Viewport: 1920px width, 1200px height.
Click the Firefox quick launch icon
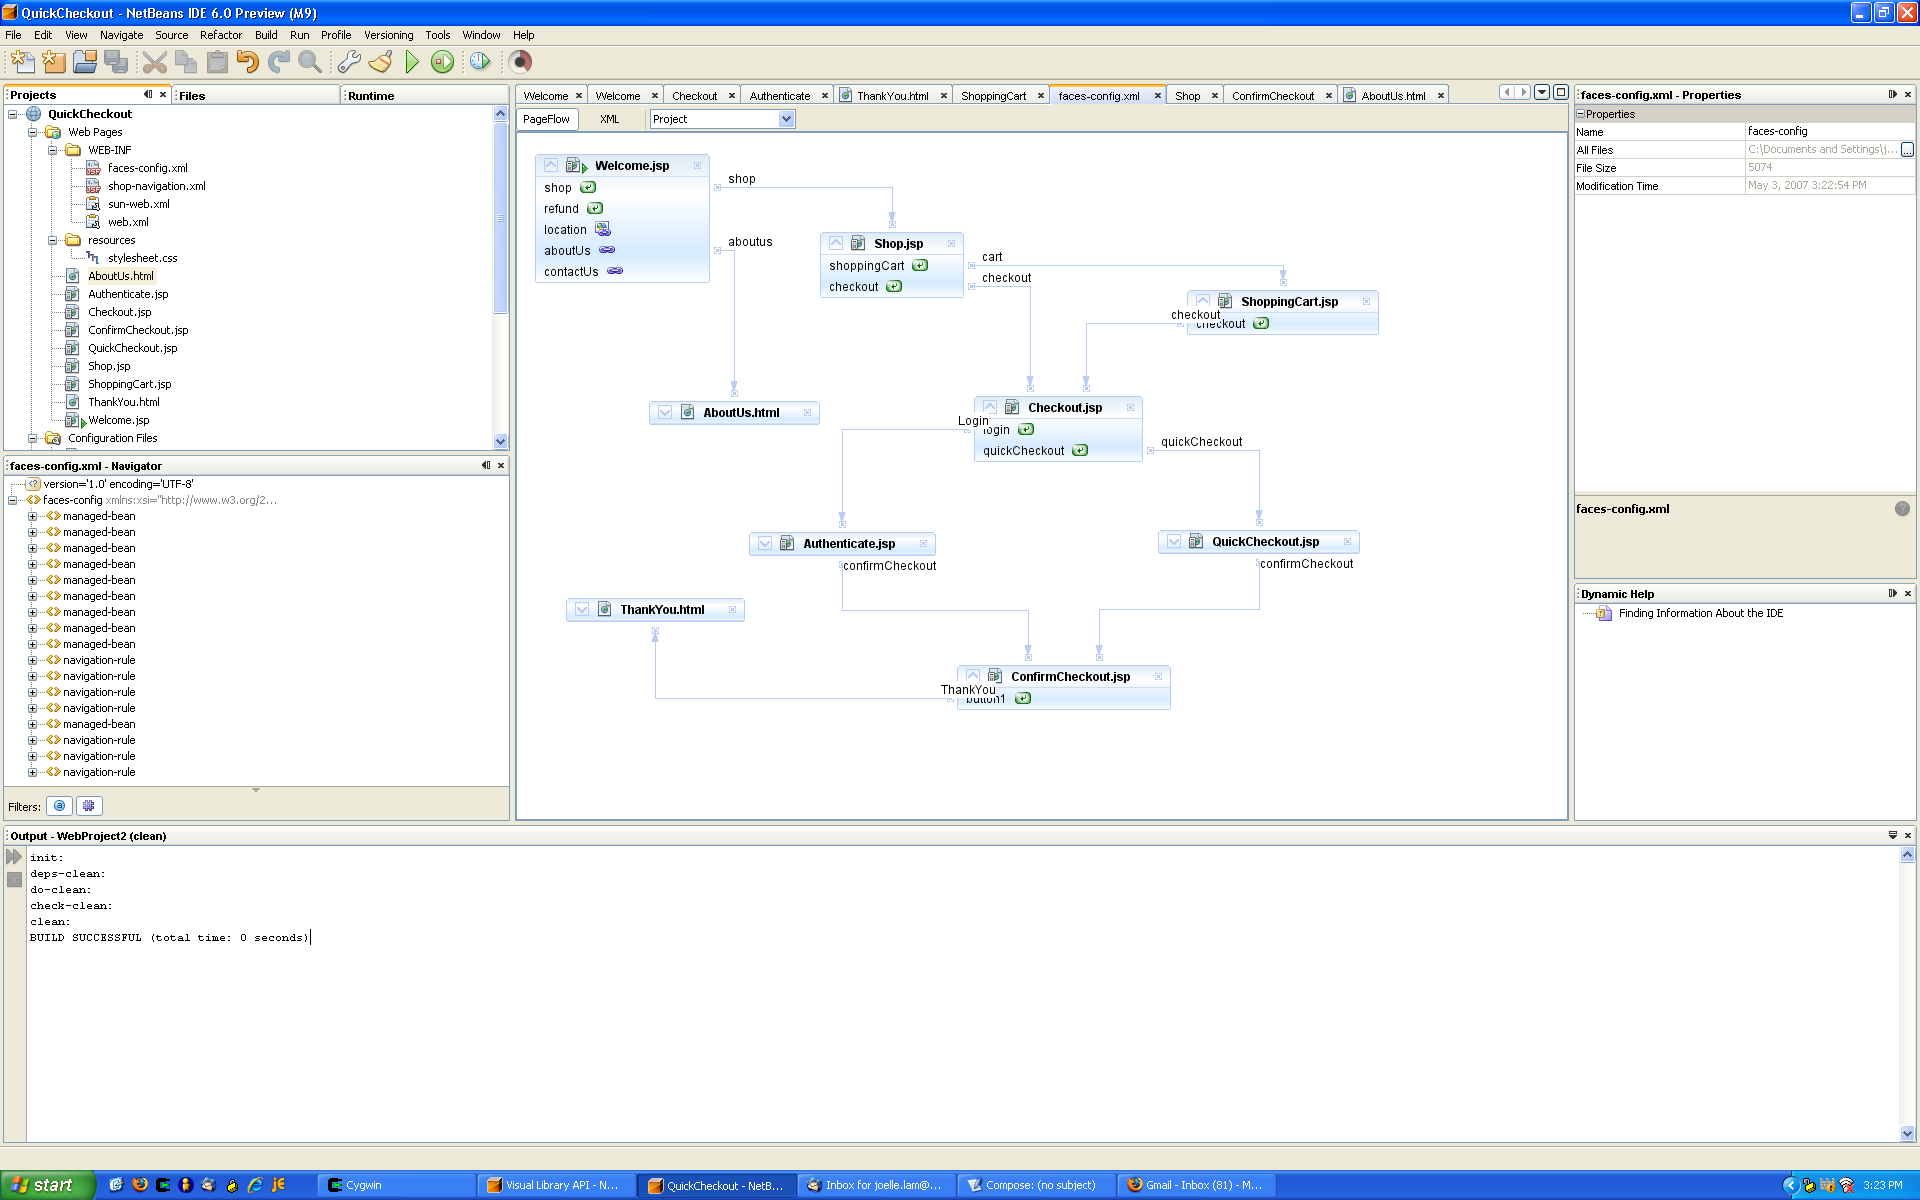(139, 1185)
